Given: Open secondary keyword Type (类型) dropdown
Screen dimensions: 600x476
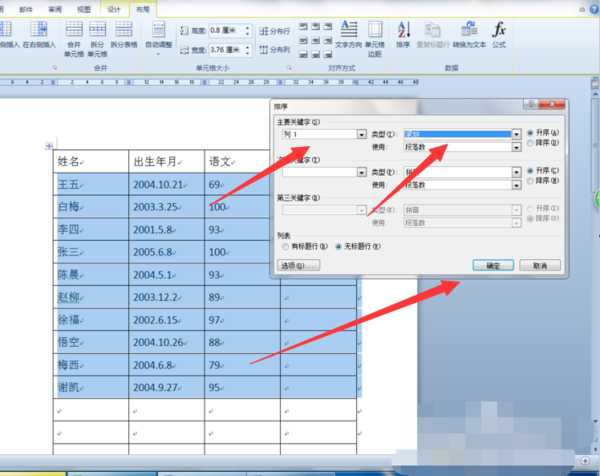Looking at the screenshot, I should point(516,172).
